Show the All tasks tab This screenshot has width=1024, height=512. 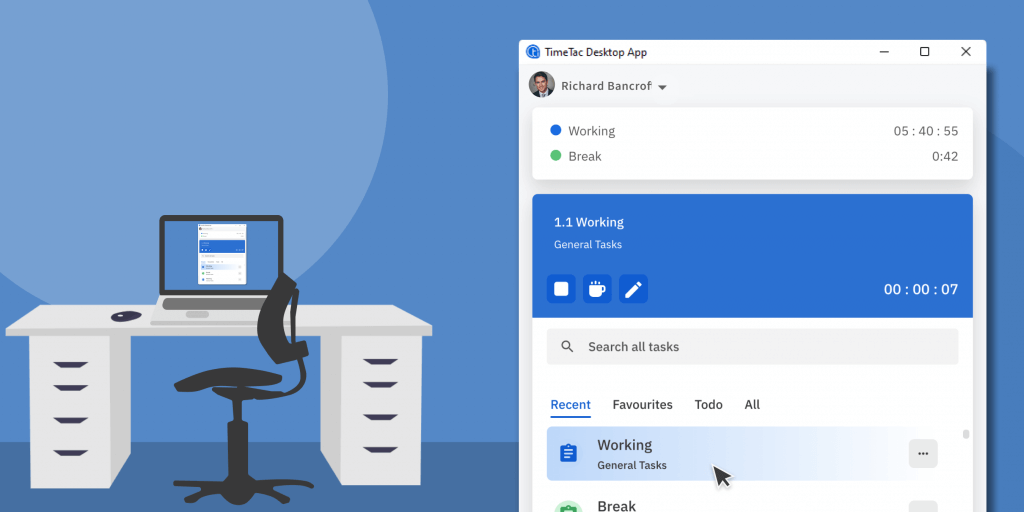(752, 405)
